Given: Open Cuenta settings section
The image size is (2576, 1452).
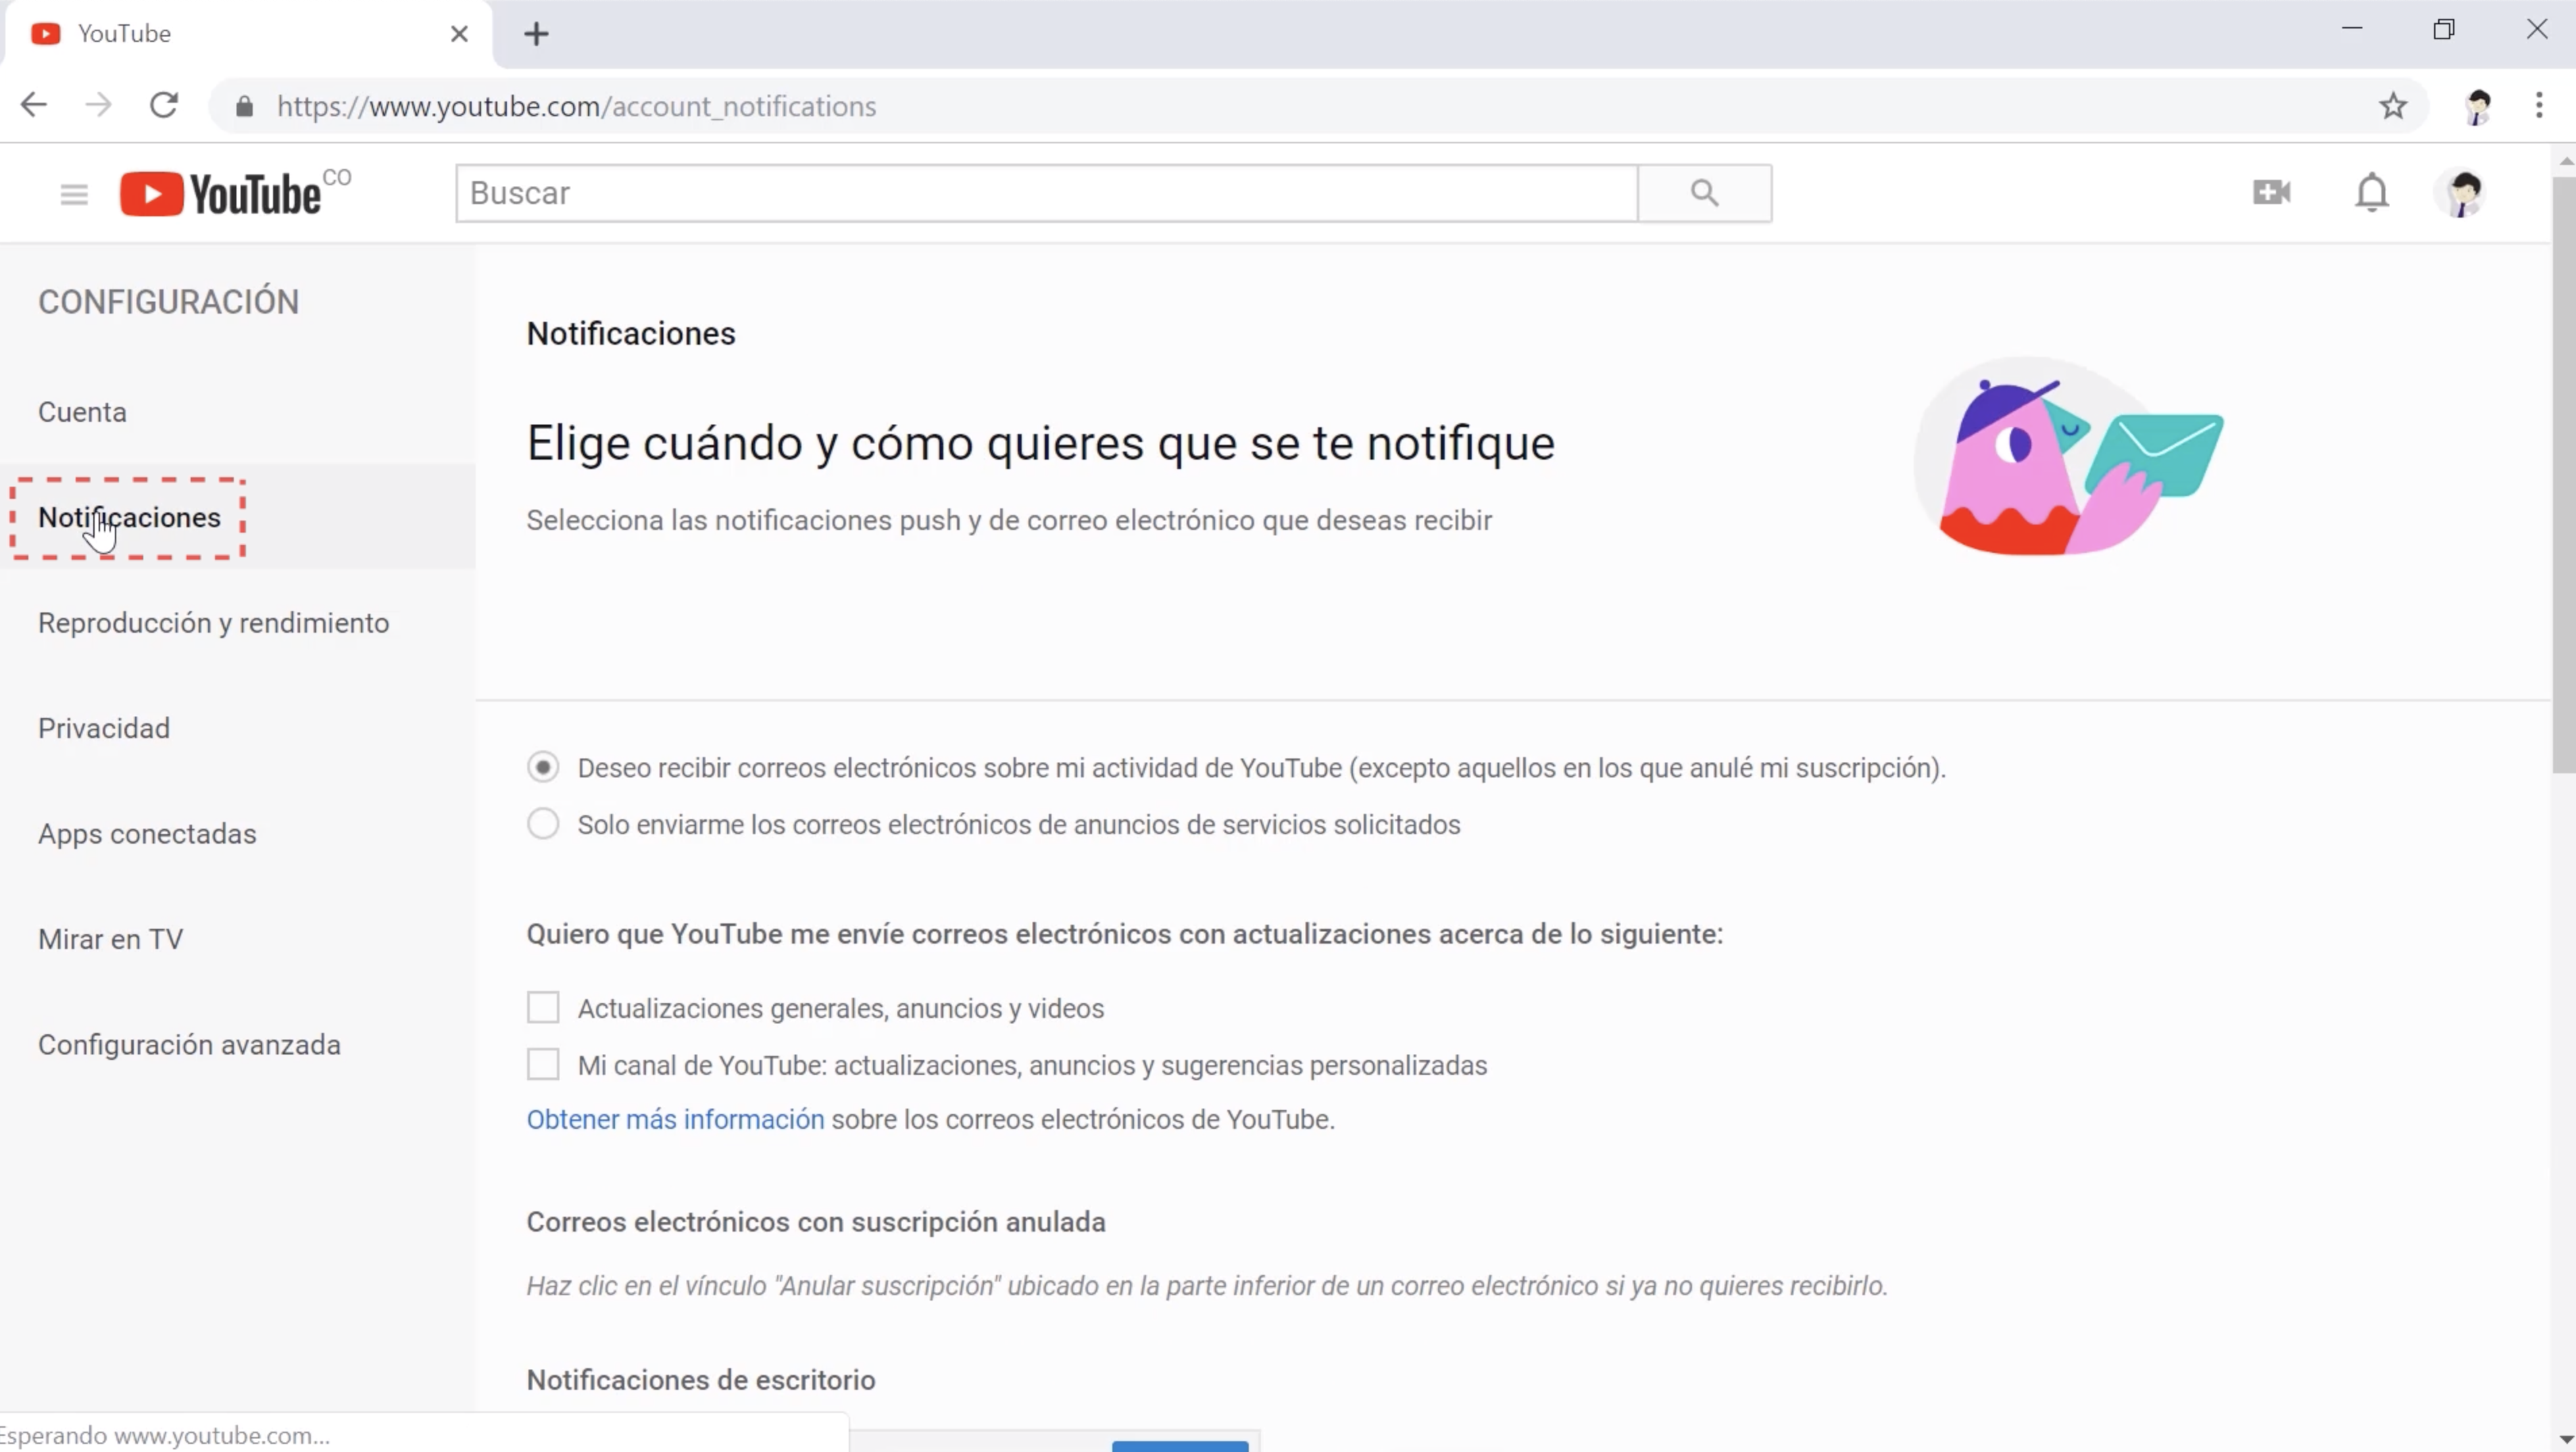Looking at the screenshot, I should pyautogui.click(x=81, y=411).
